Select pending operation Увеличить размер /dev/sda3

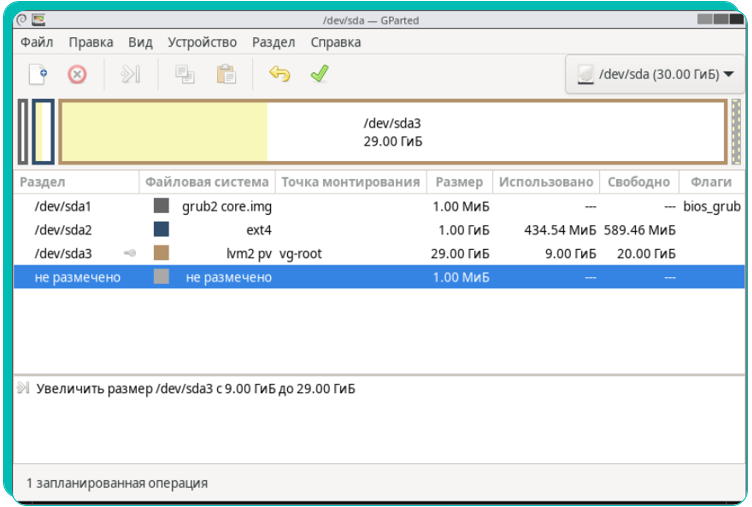tap(196, 389)
